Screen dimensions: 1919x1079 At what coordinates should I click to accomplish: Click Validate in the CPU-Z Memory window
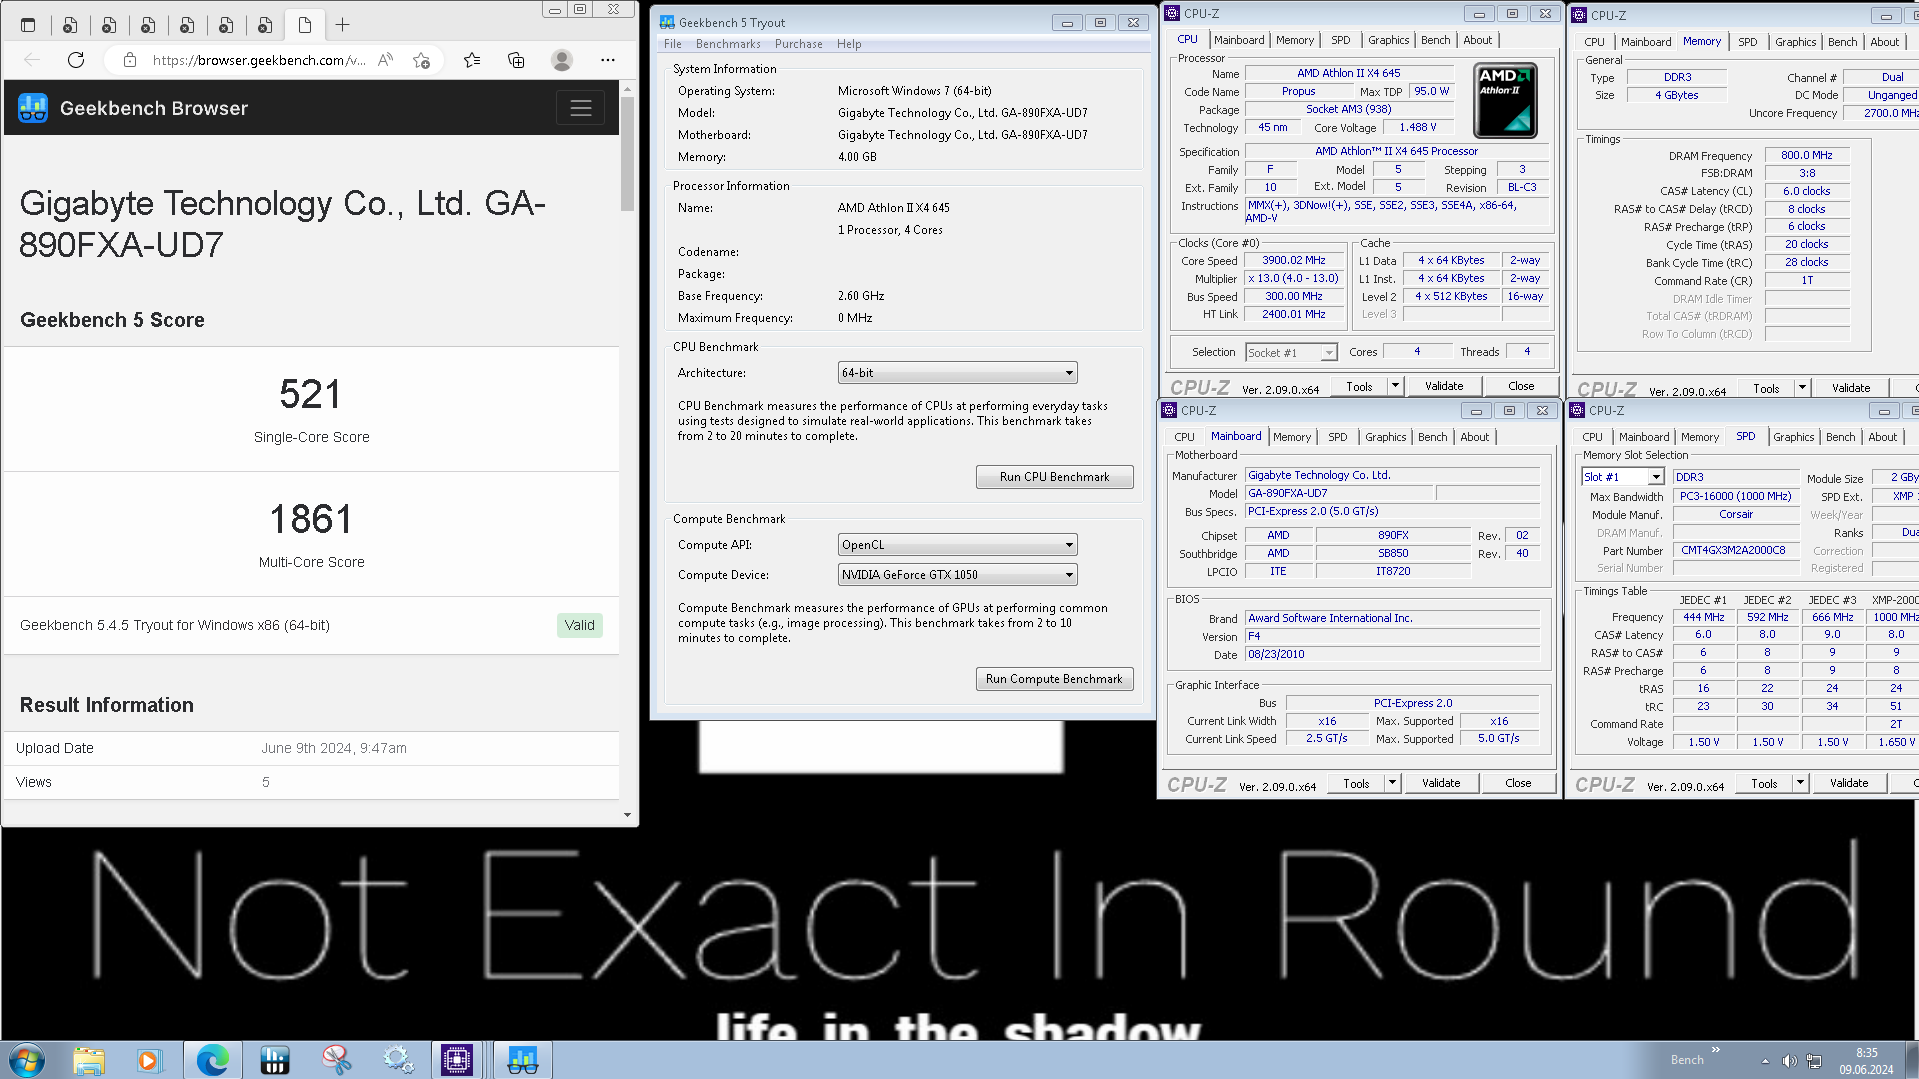tap(1850, 387)
